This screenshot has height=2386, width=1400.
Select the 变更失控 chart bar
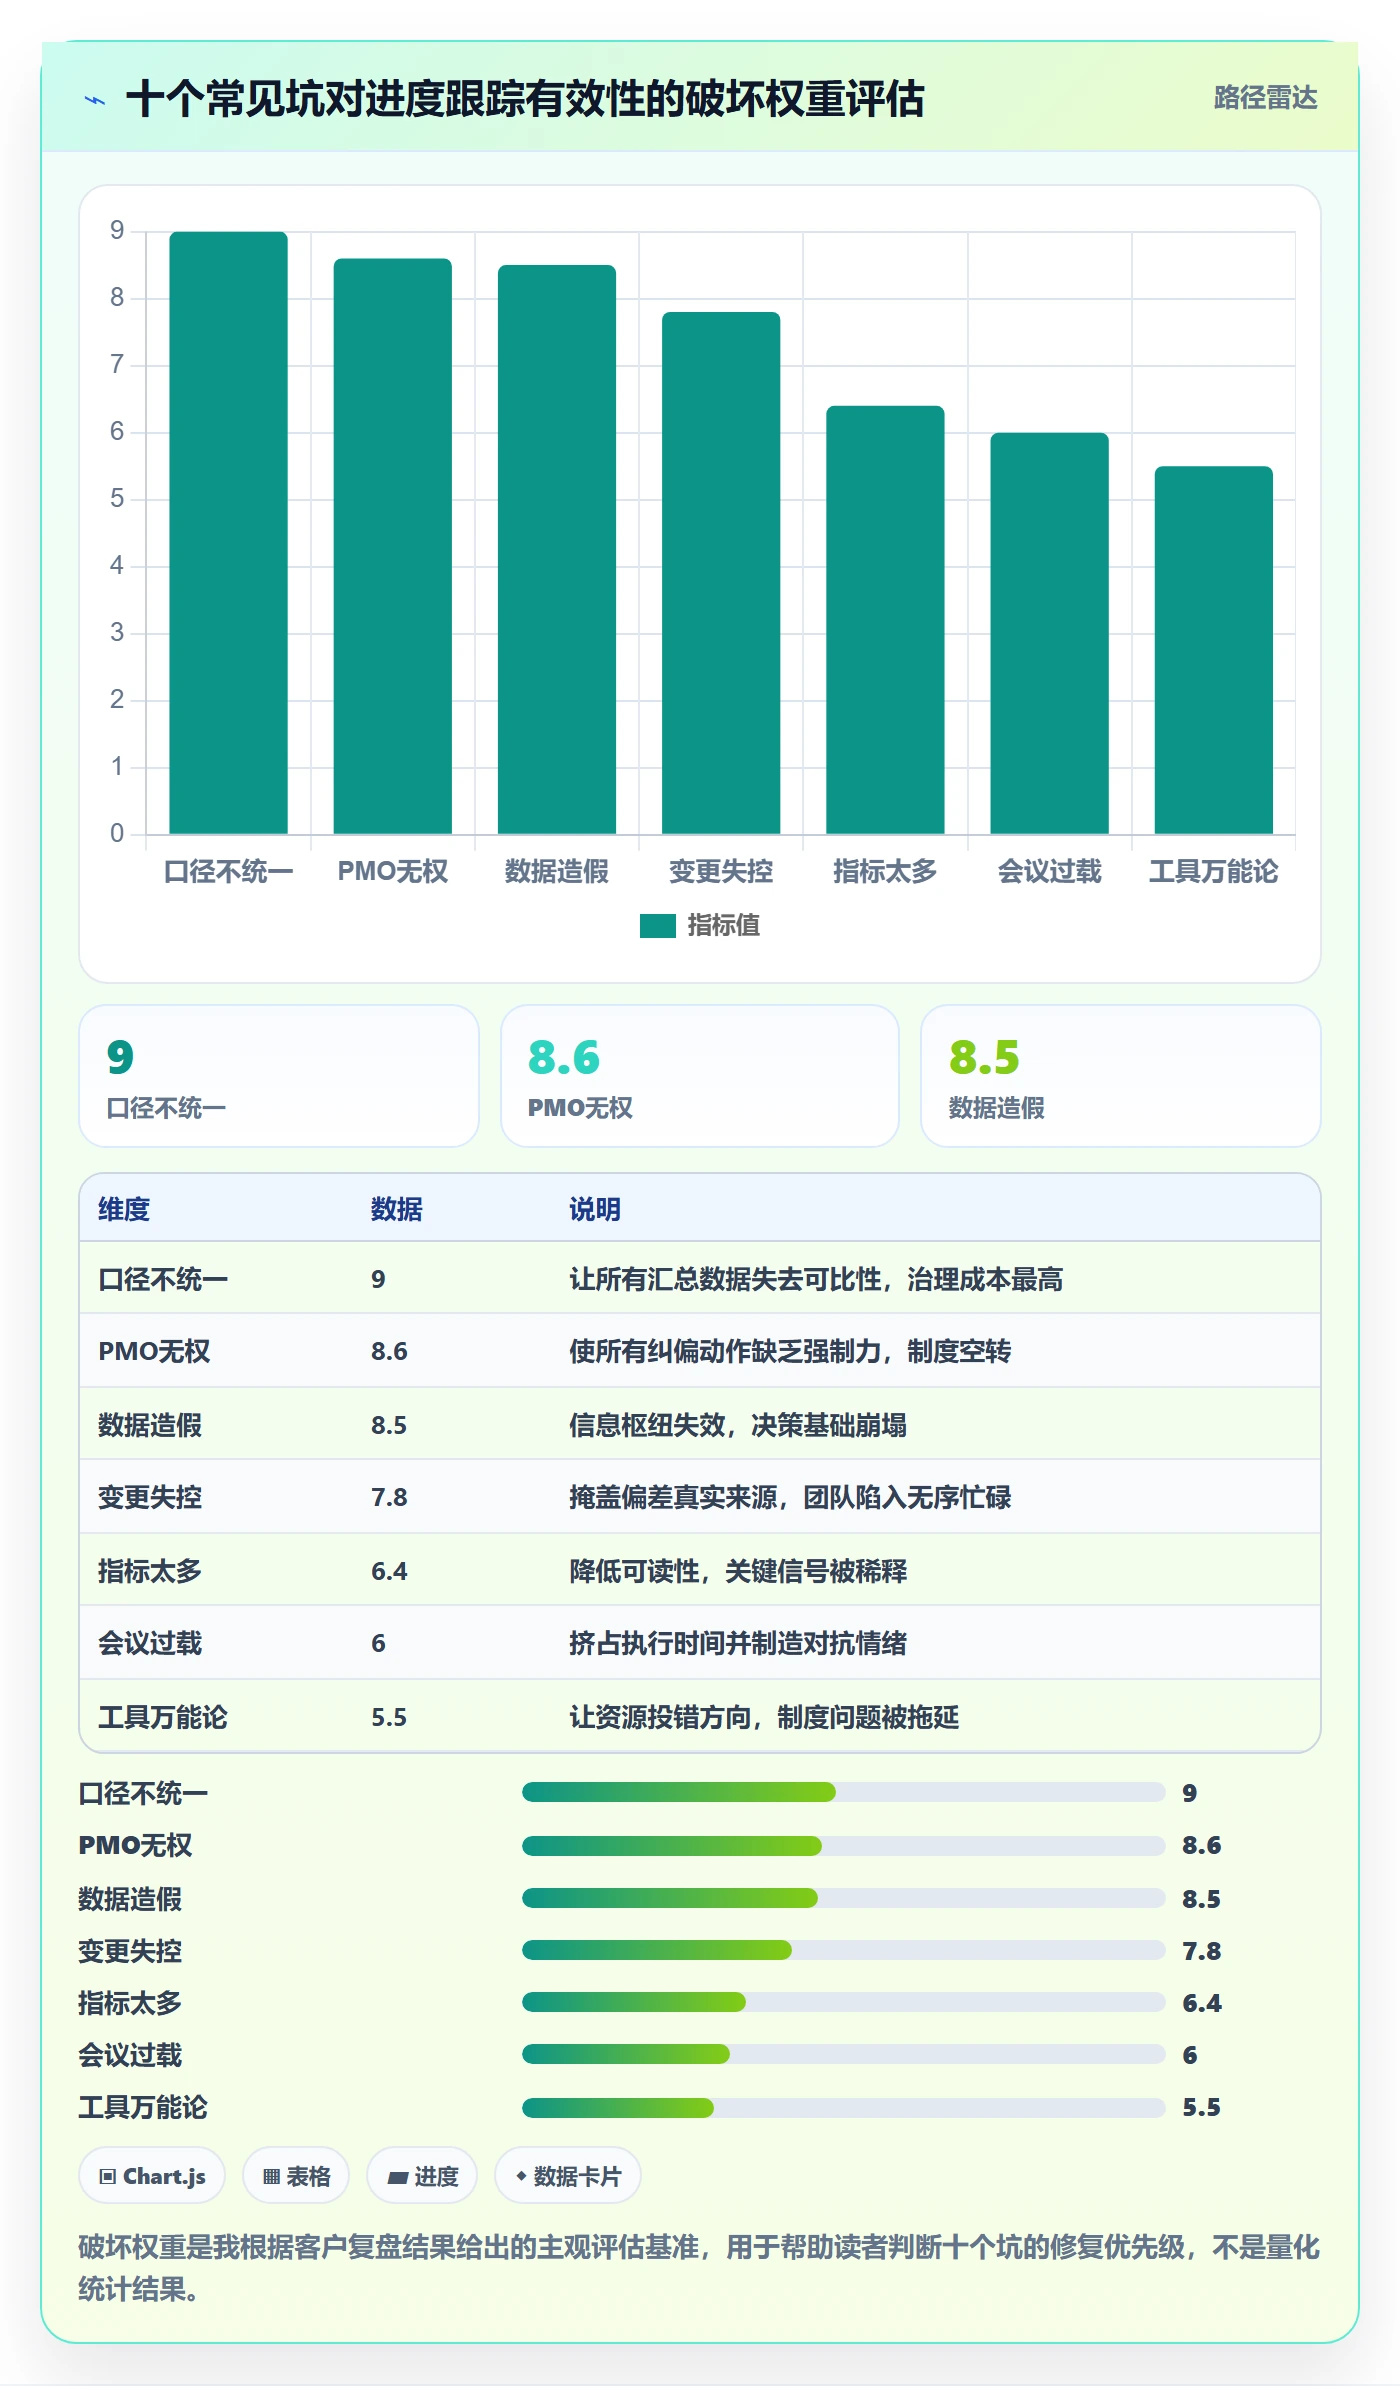pos(721,573)
